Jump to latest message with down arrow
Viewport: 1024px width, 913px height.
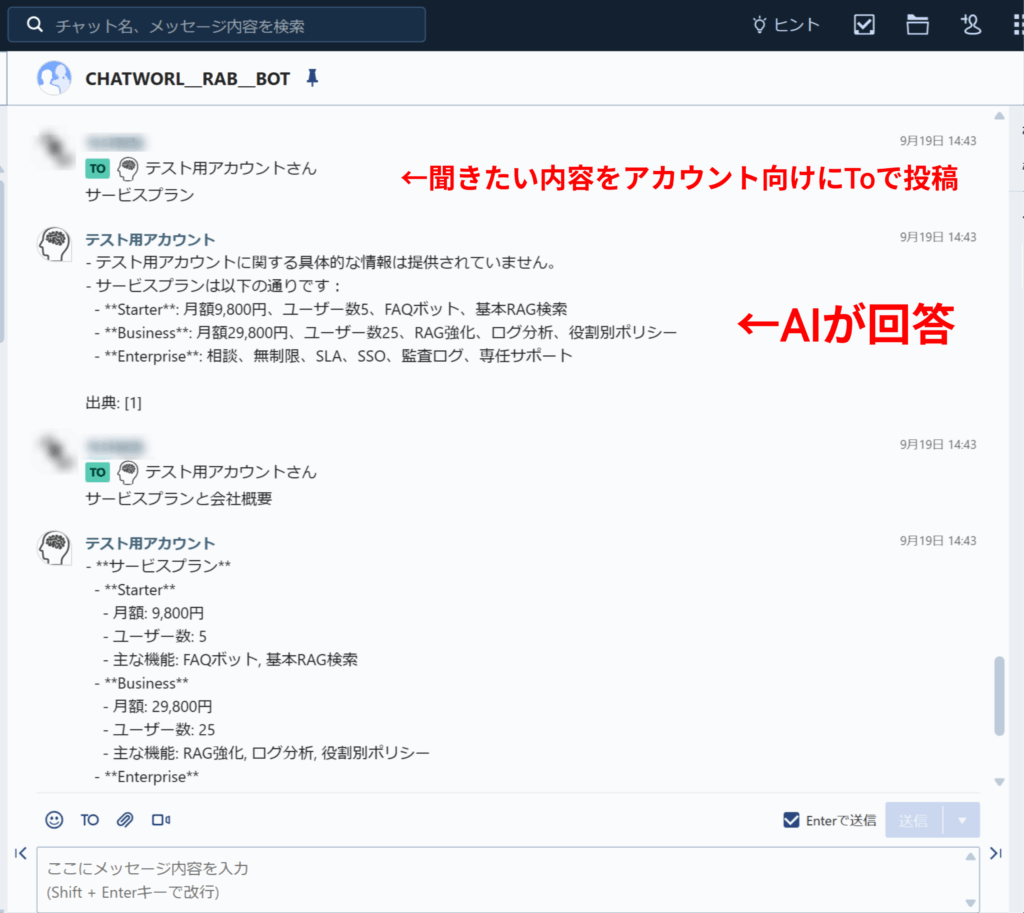pyautogui.click(x=999, y=782)
